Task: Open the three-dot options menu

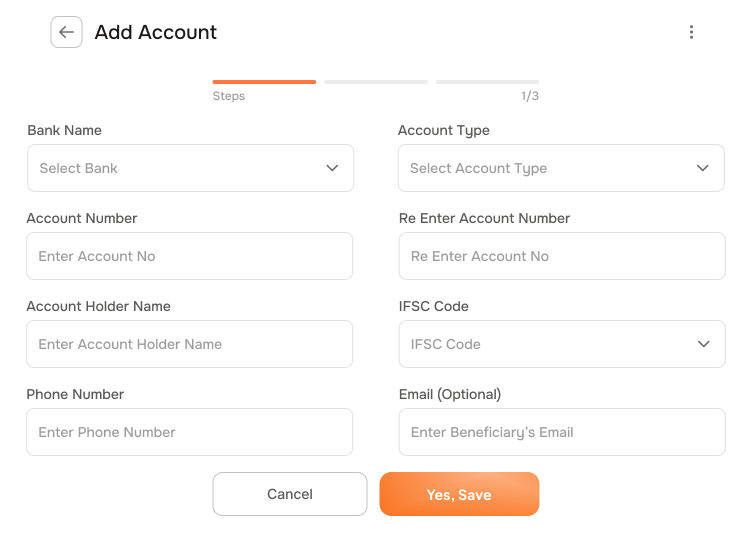Action: 691,32
